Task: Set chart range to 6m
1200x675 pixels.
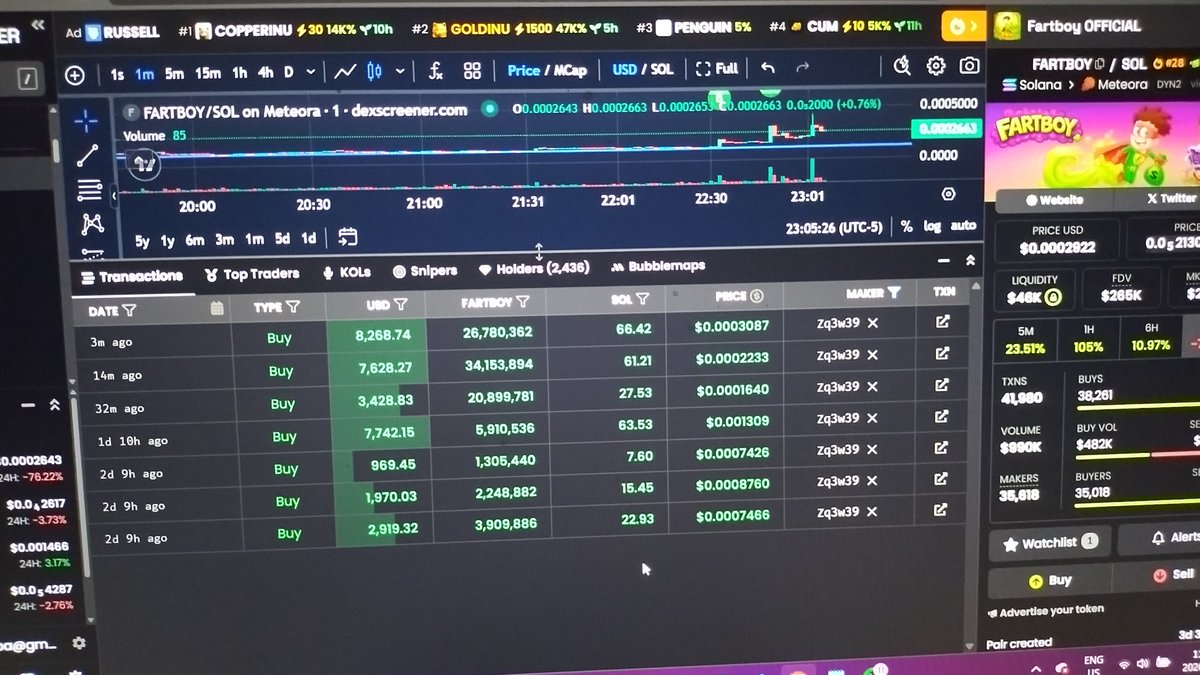Action: [x=195, y=239]
